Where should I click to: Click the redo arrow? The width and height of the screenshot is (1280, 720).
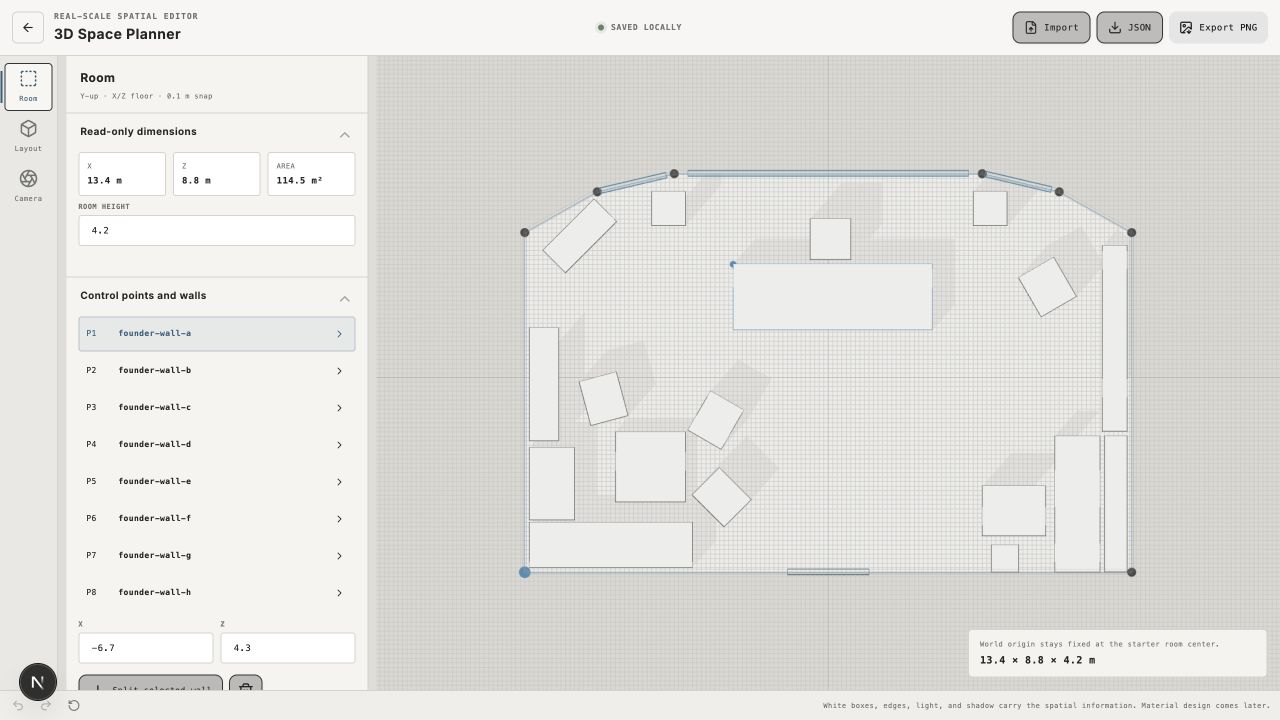pos(46,706)
